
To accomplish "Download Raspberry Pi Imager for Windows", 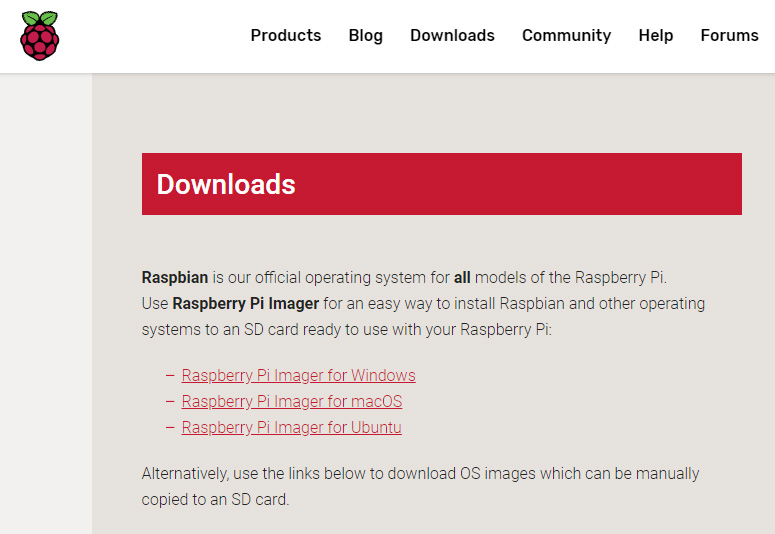I will point(299,375).
